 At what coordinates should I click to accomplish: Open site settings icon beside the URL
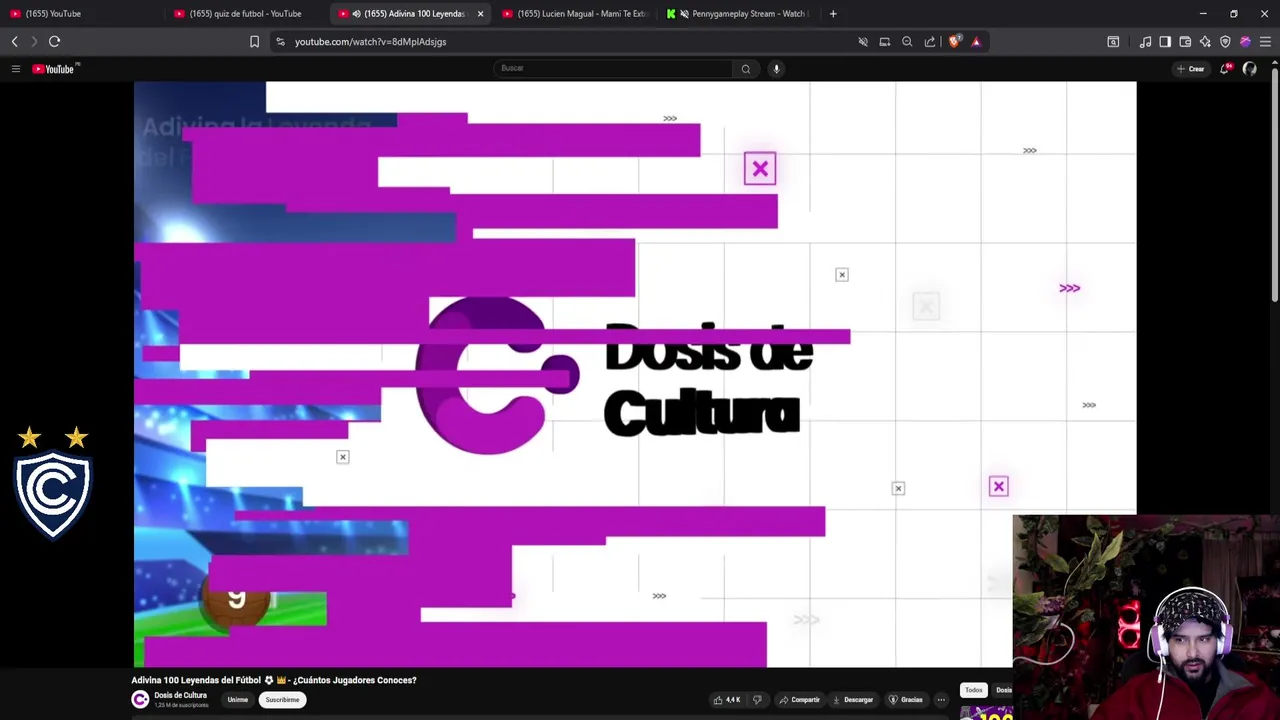[x=280, y=41]
